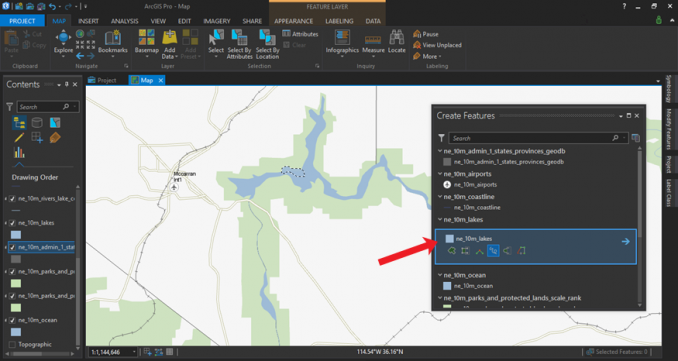678x361 pixels.
Task: Open the map scale dropdown
Action: point(134,352)
